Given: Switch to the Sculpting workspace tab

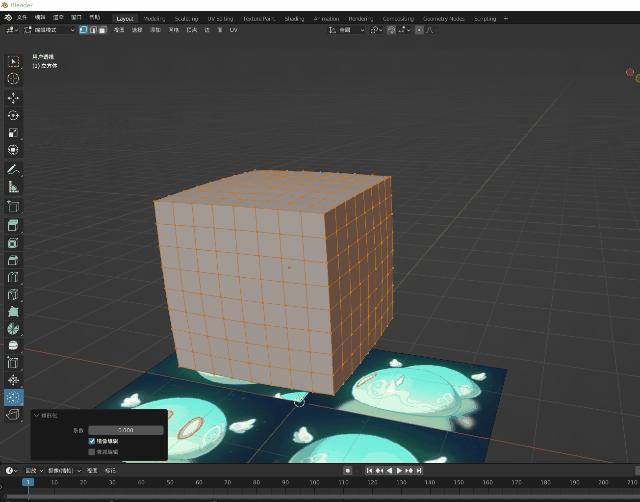Looking at the screenshot, I should click(186, 19).
